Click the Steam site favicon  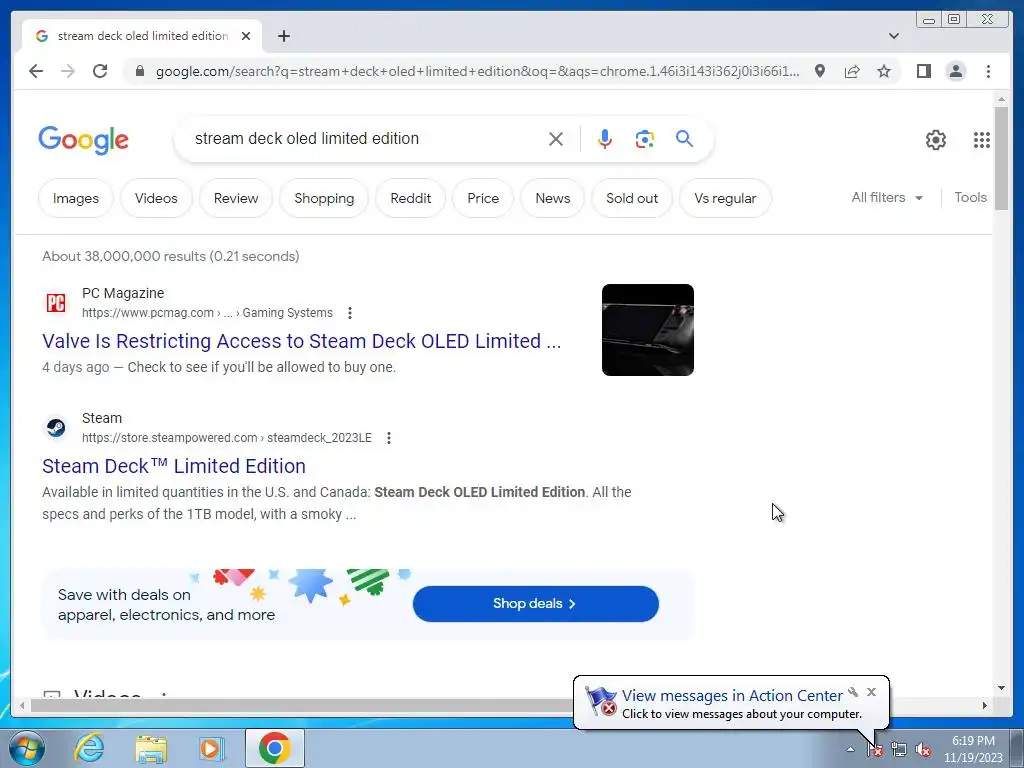[x=56, y=428]
